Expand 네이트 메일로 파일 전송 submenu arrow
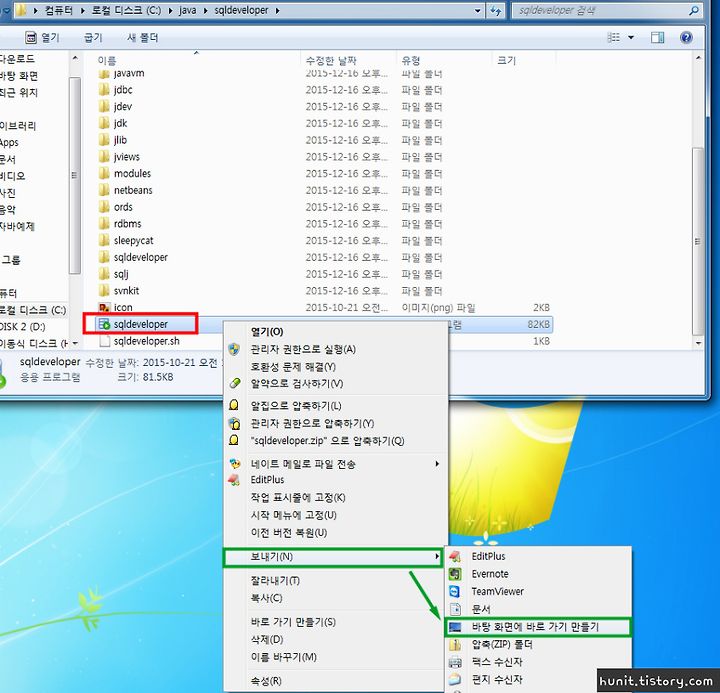720x693 pixels. pyautogui.click(x=437, y=464)
